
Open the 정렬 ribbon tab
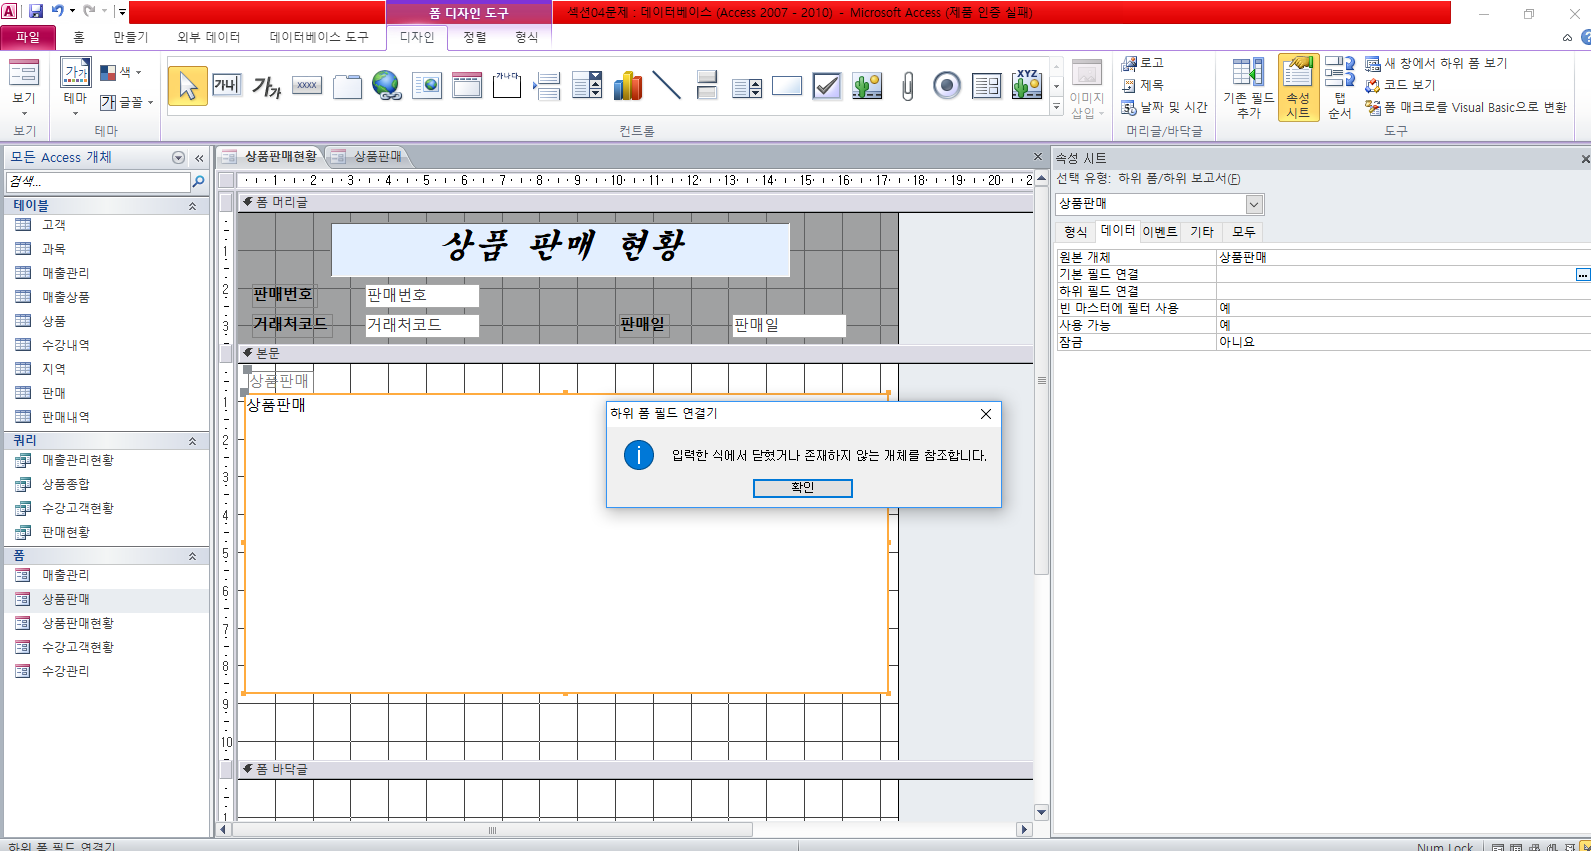coord(475,37)
